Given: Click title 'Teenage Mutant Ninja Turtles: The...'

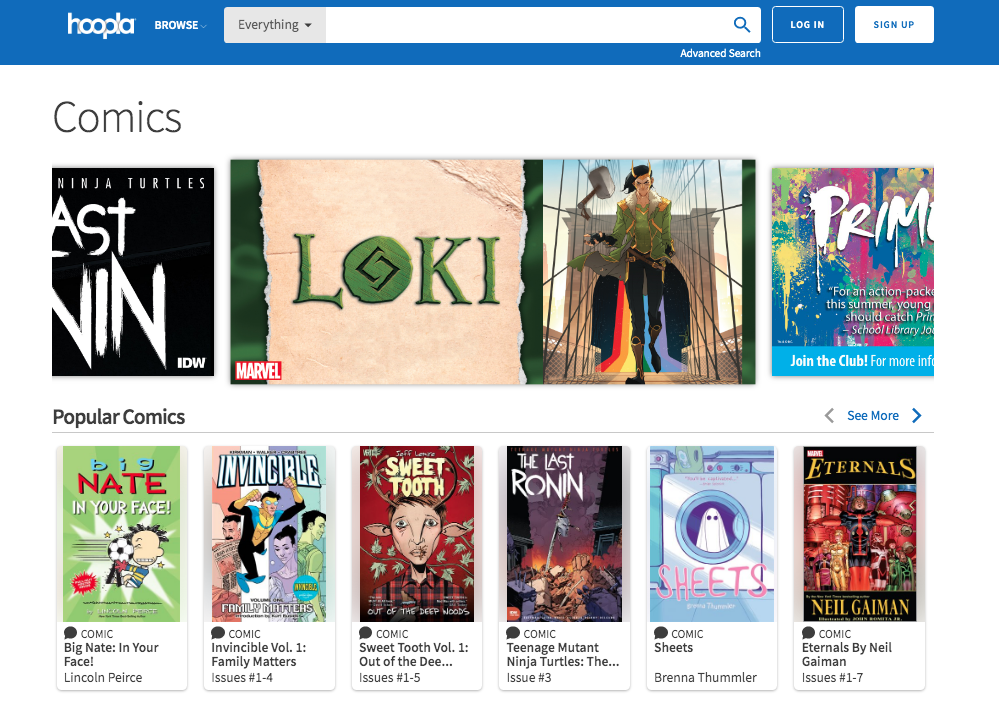Looking at the screenshot, I should [563, 655].
